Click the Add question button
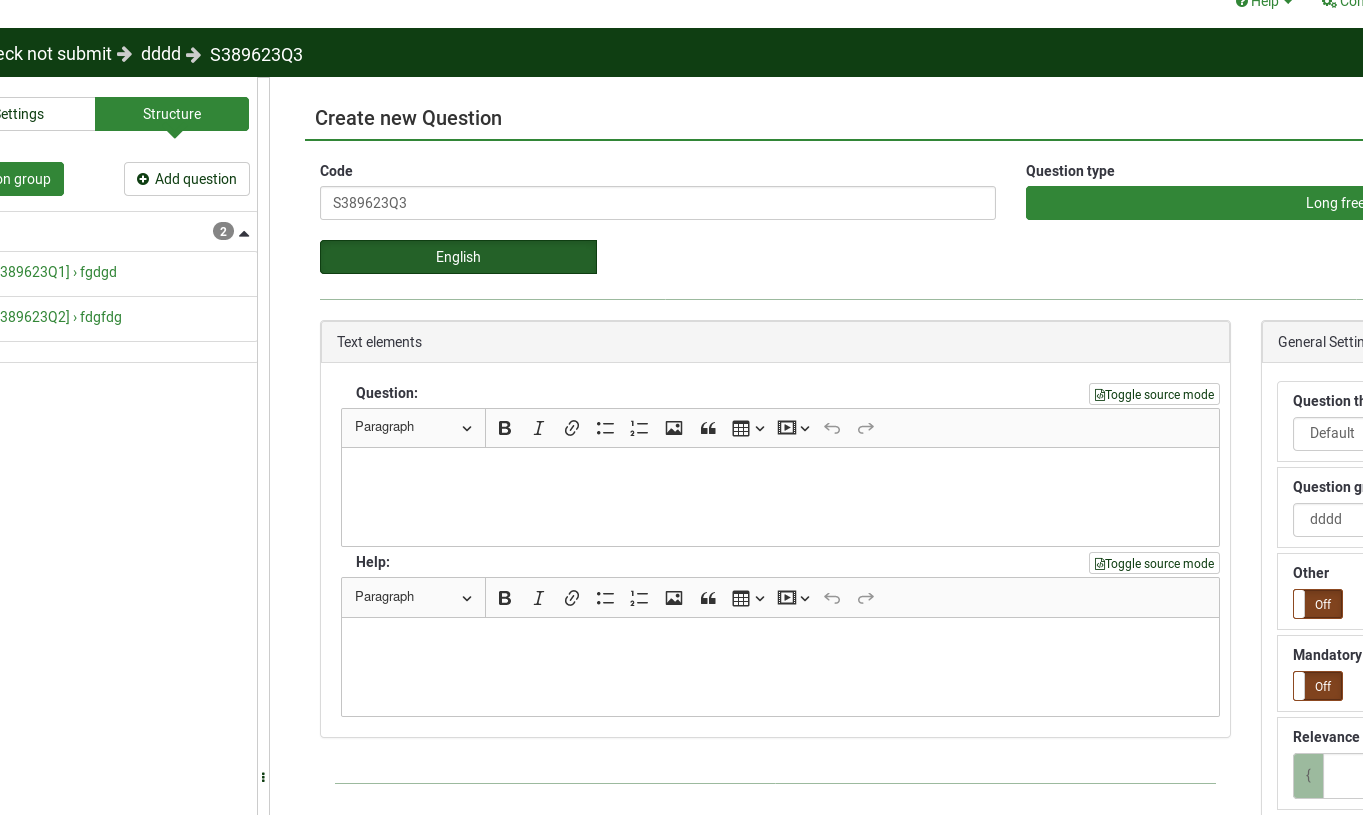Image resolution: width=1363 pixels, height=815 pixels. point(187,179)
